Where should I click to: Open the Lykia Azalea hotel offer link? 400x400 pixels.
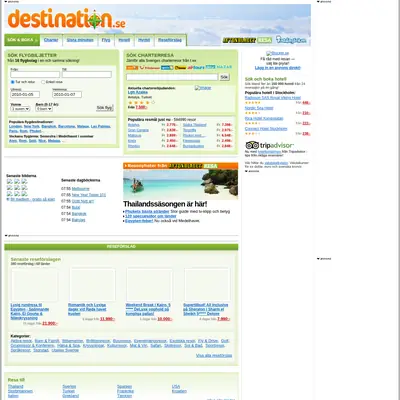138,92
